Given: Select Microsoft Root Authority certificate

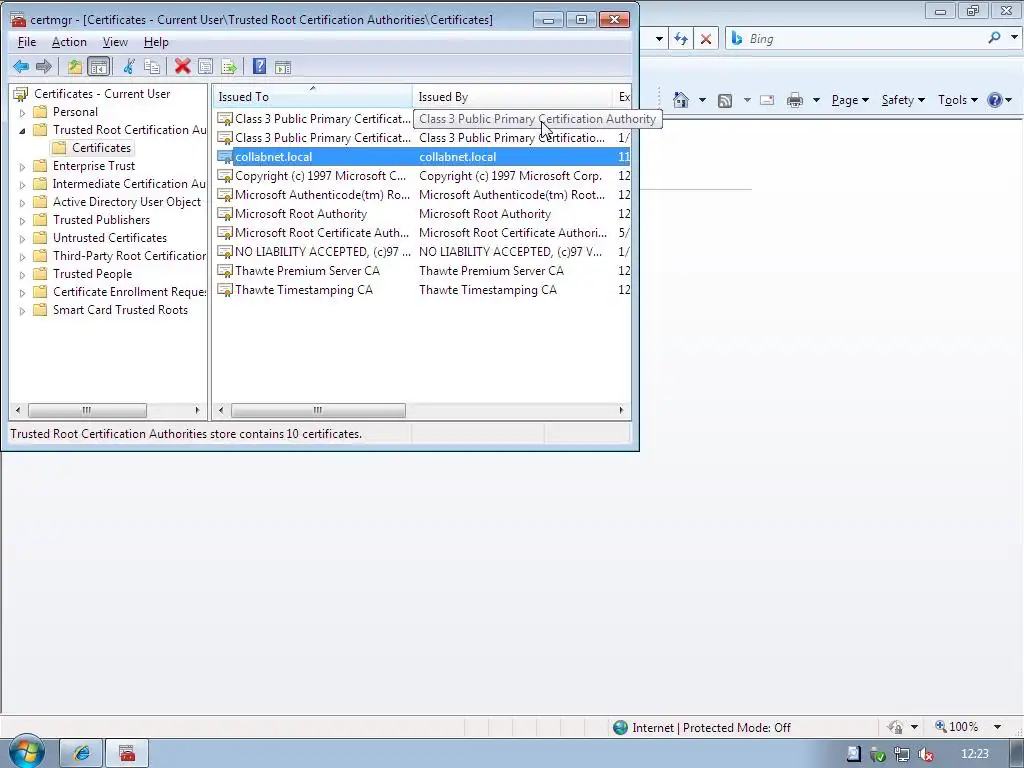Looking at the screenshot, I should click(423, 214).
